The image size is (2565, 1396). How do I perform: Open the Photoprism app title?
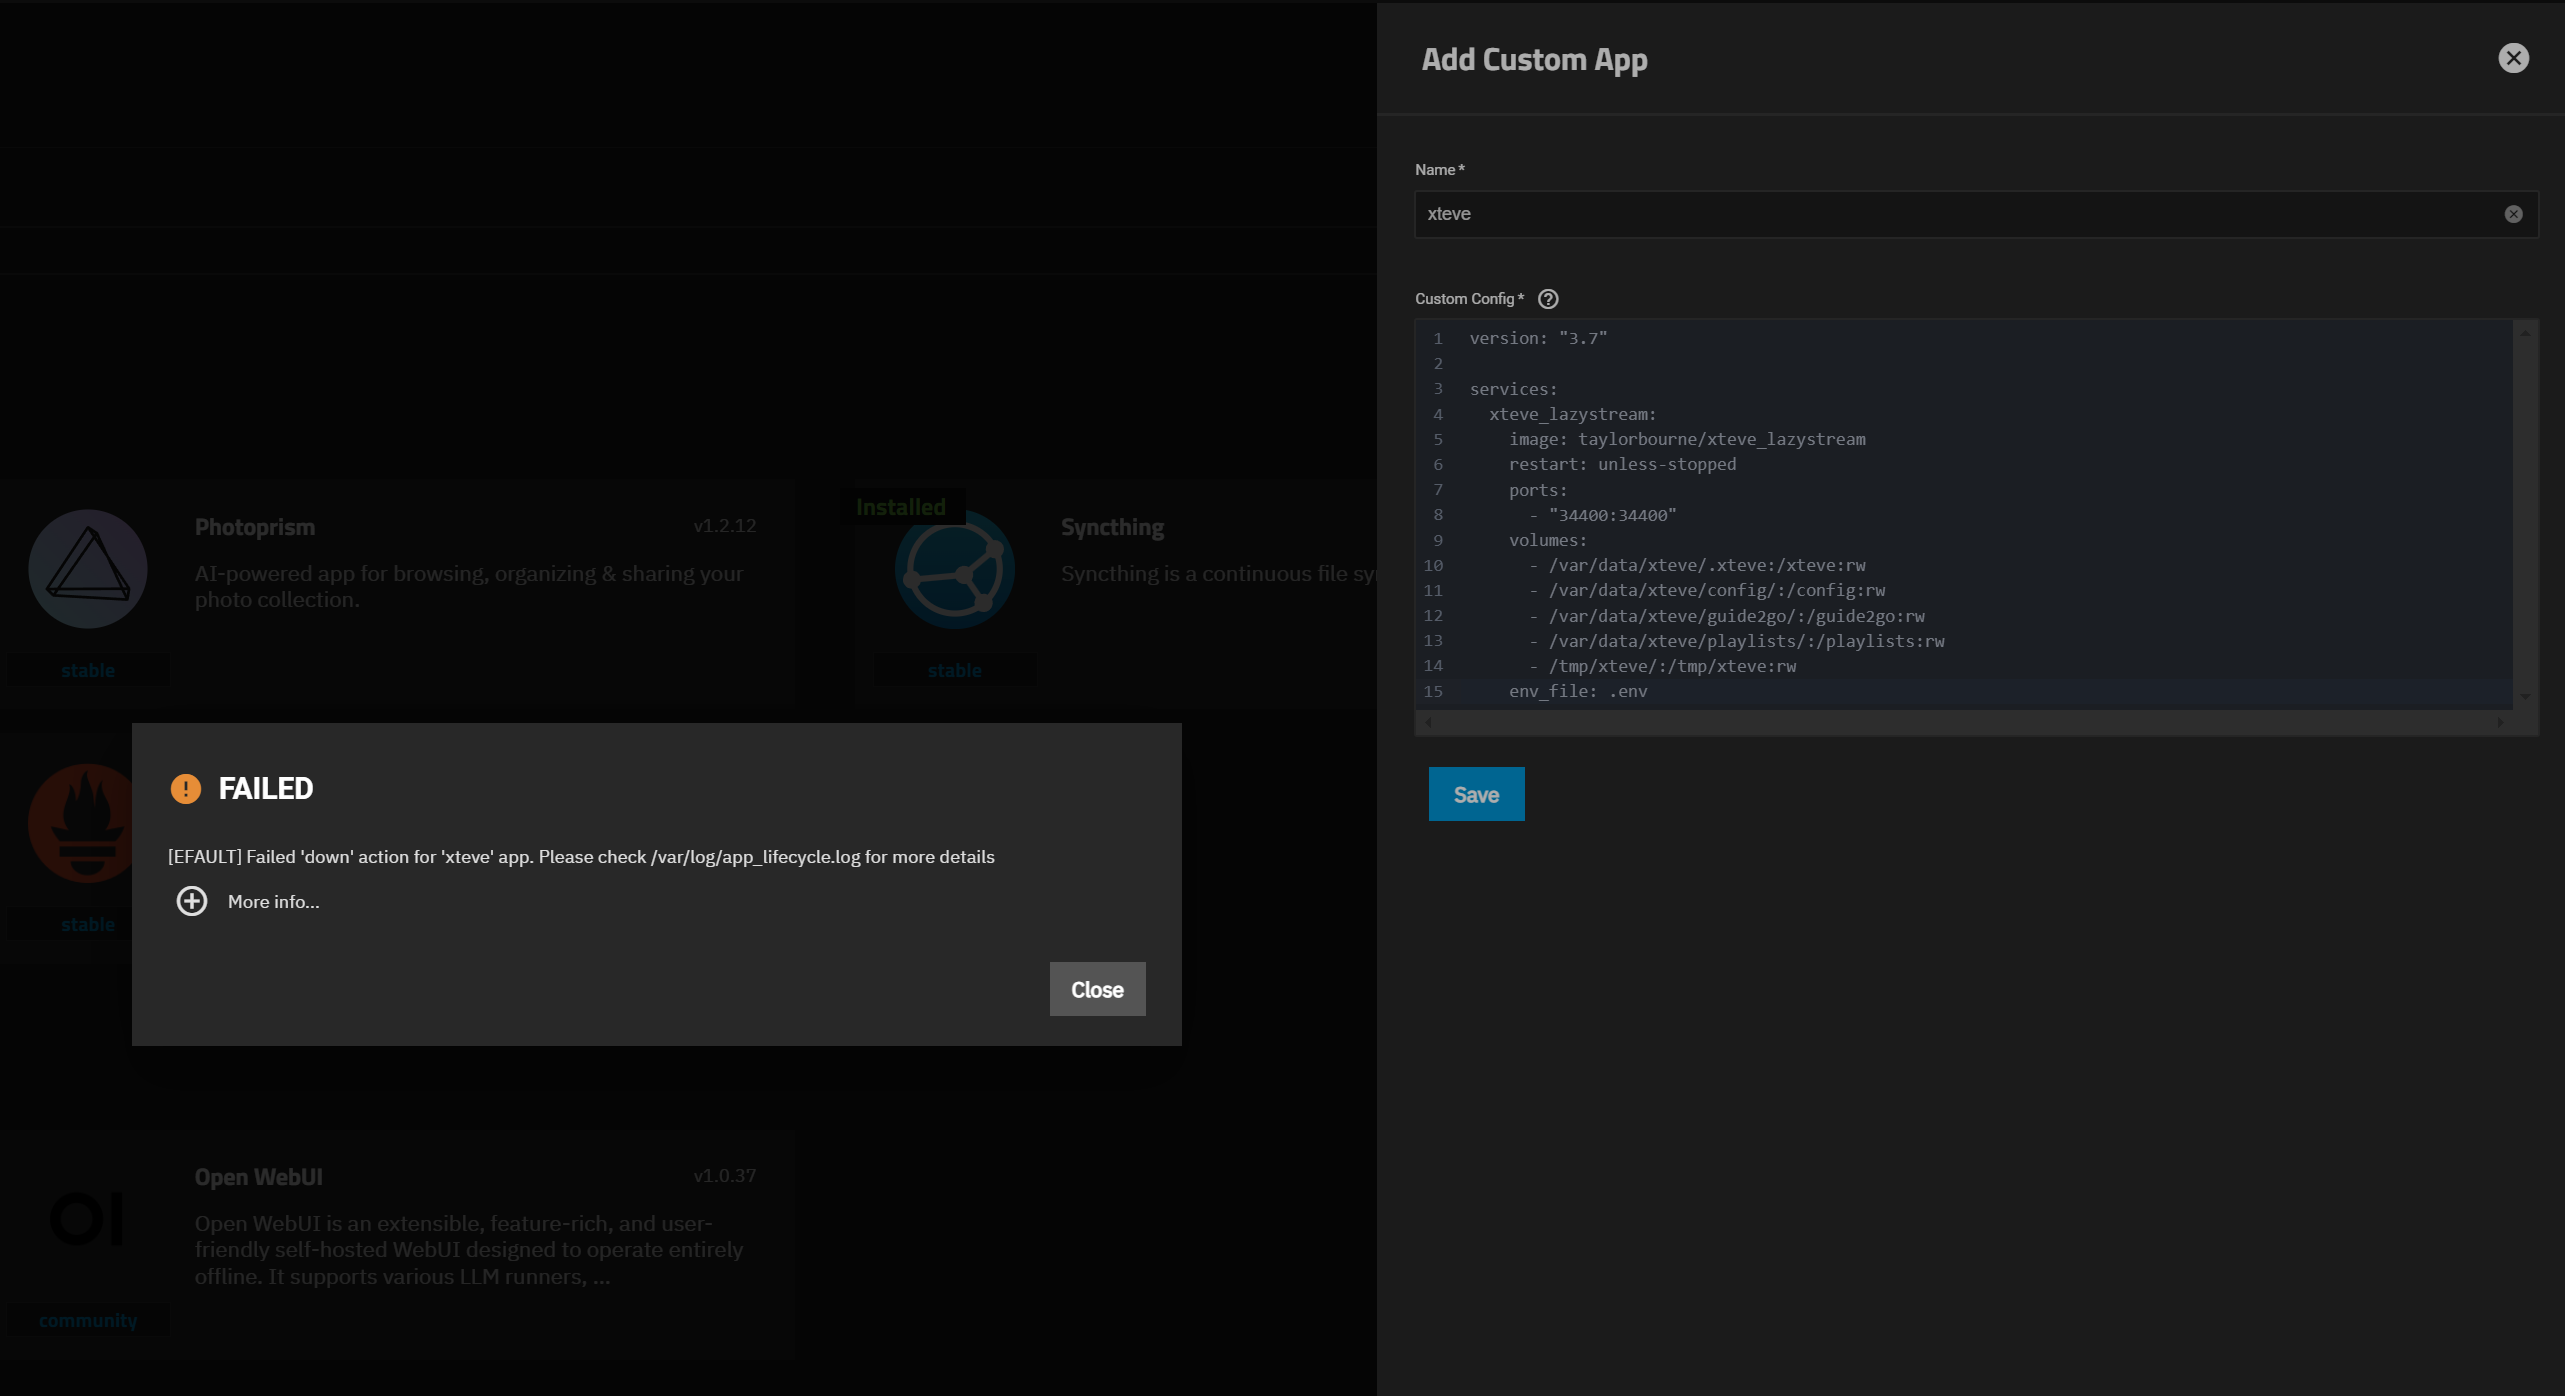pos(255,527)
